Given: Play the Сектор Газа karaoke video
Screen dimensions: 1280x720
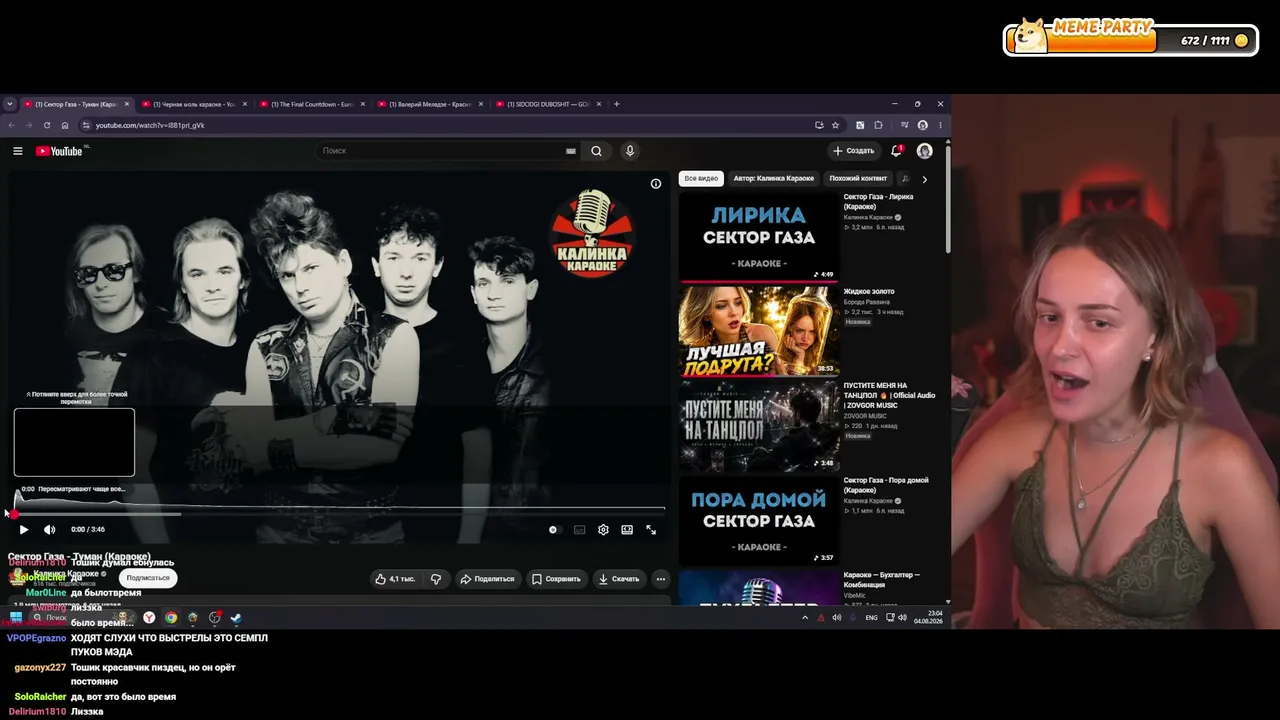Looking at the screenshot, I should click(24, 529).
